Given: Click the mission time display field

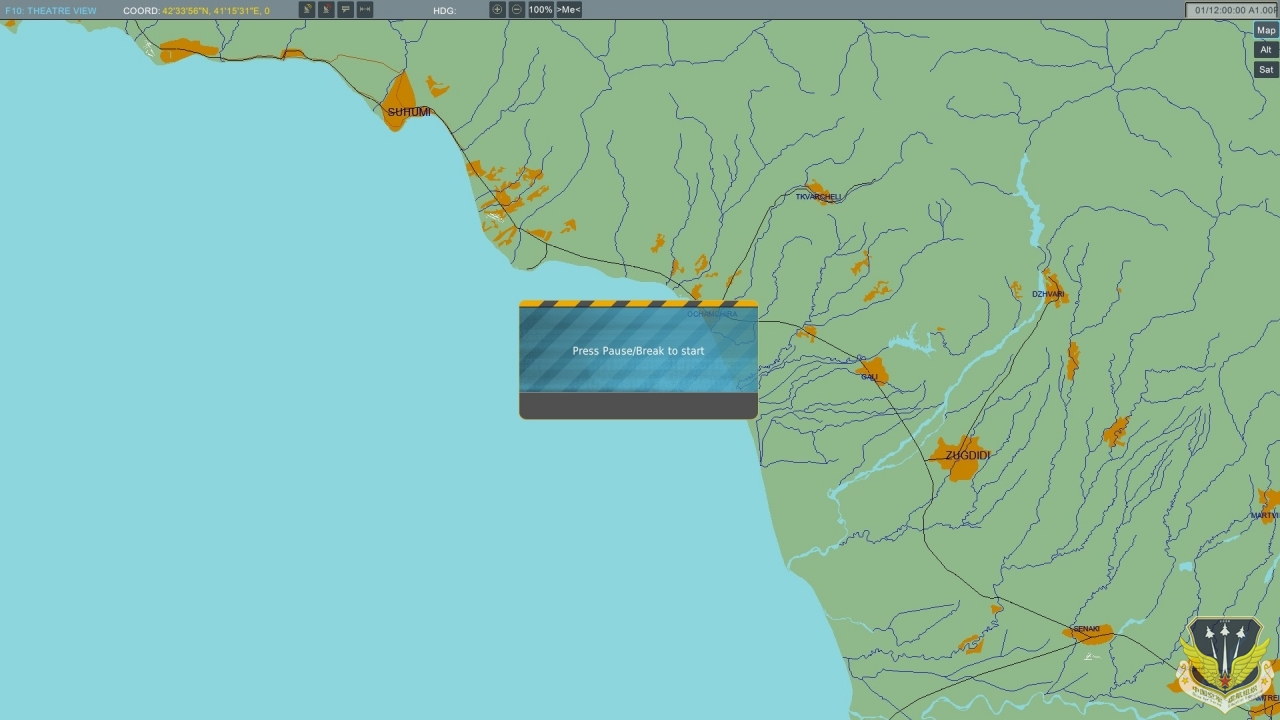Looking at the screenshot, I should point(1232,10).
